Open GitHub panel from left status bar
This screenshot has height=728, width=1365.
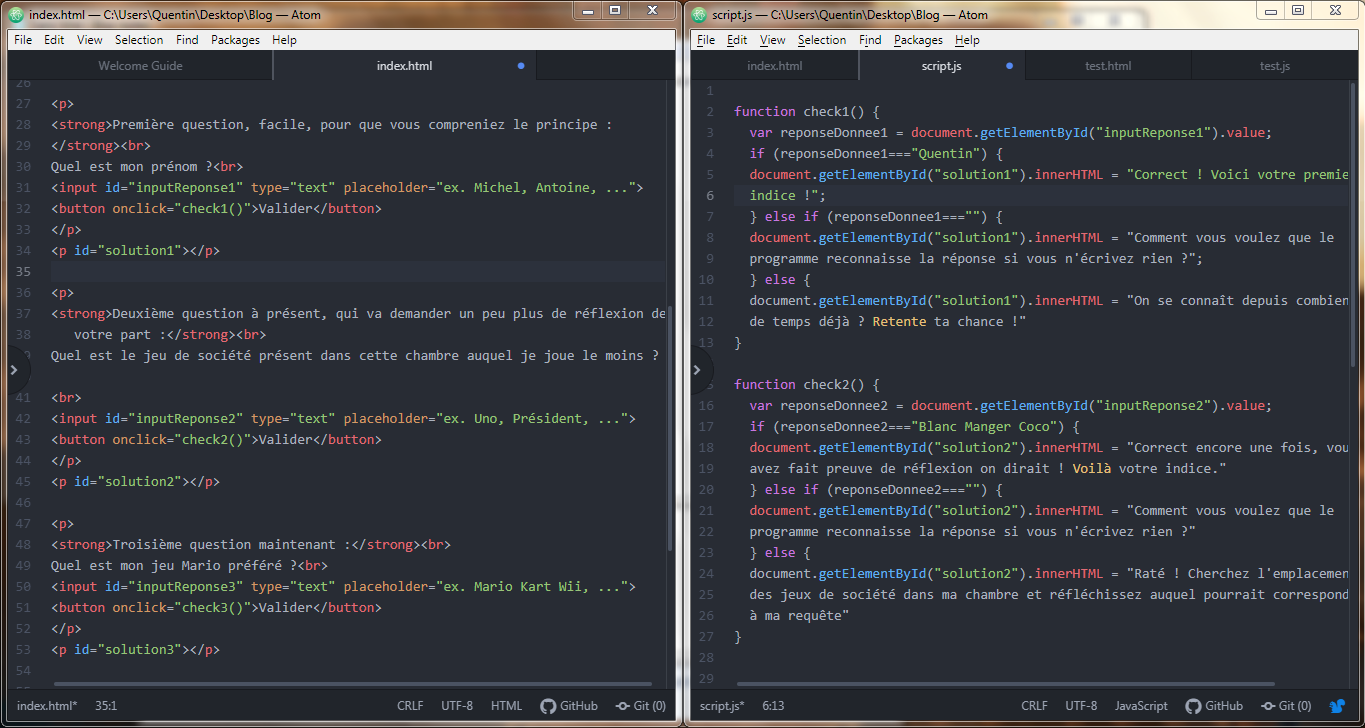pyautogui.click(x=569, y=705)
